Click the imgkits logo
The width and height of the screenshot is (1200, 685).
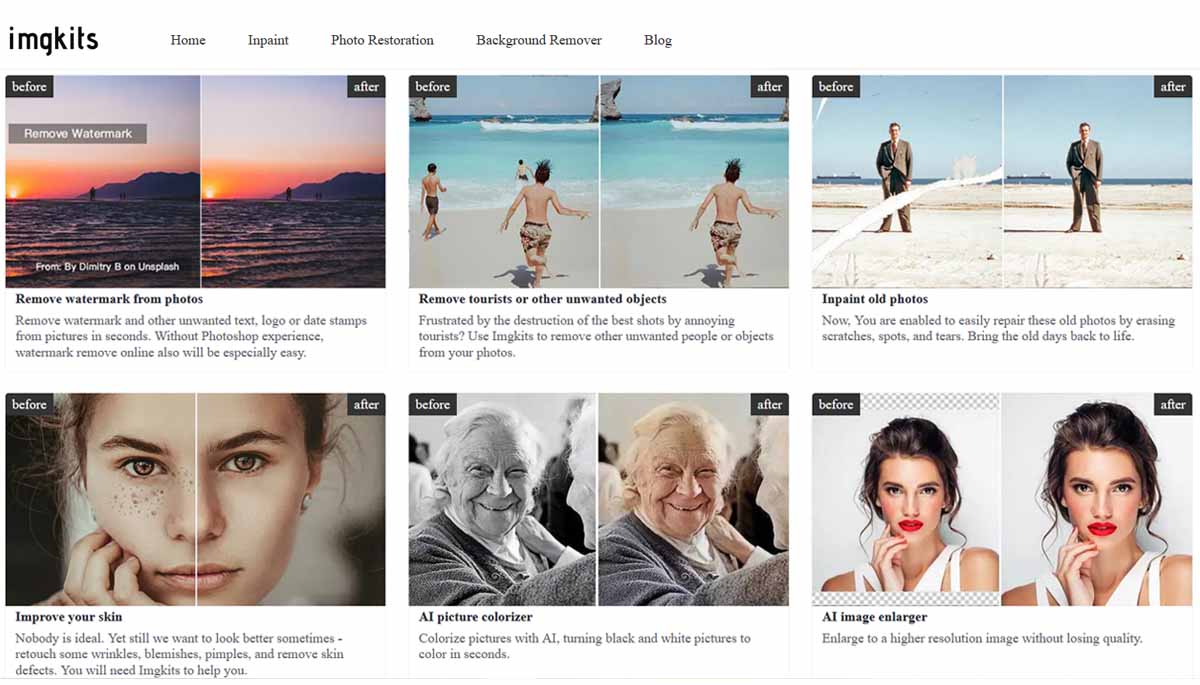pos(53,40)
